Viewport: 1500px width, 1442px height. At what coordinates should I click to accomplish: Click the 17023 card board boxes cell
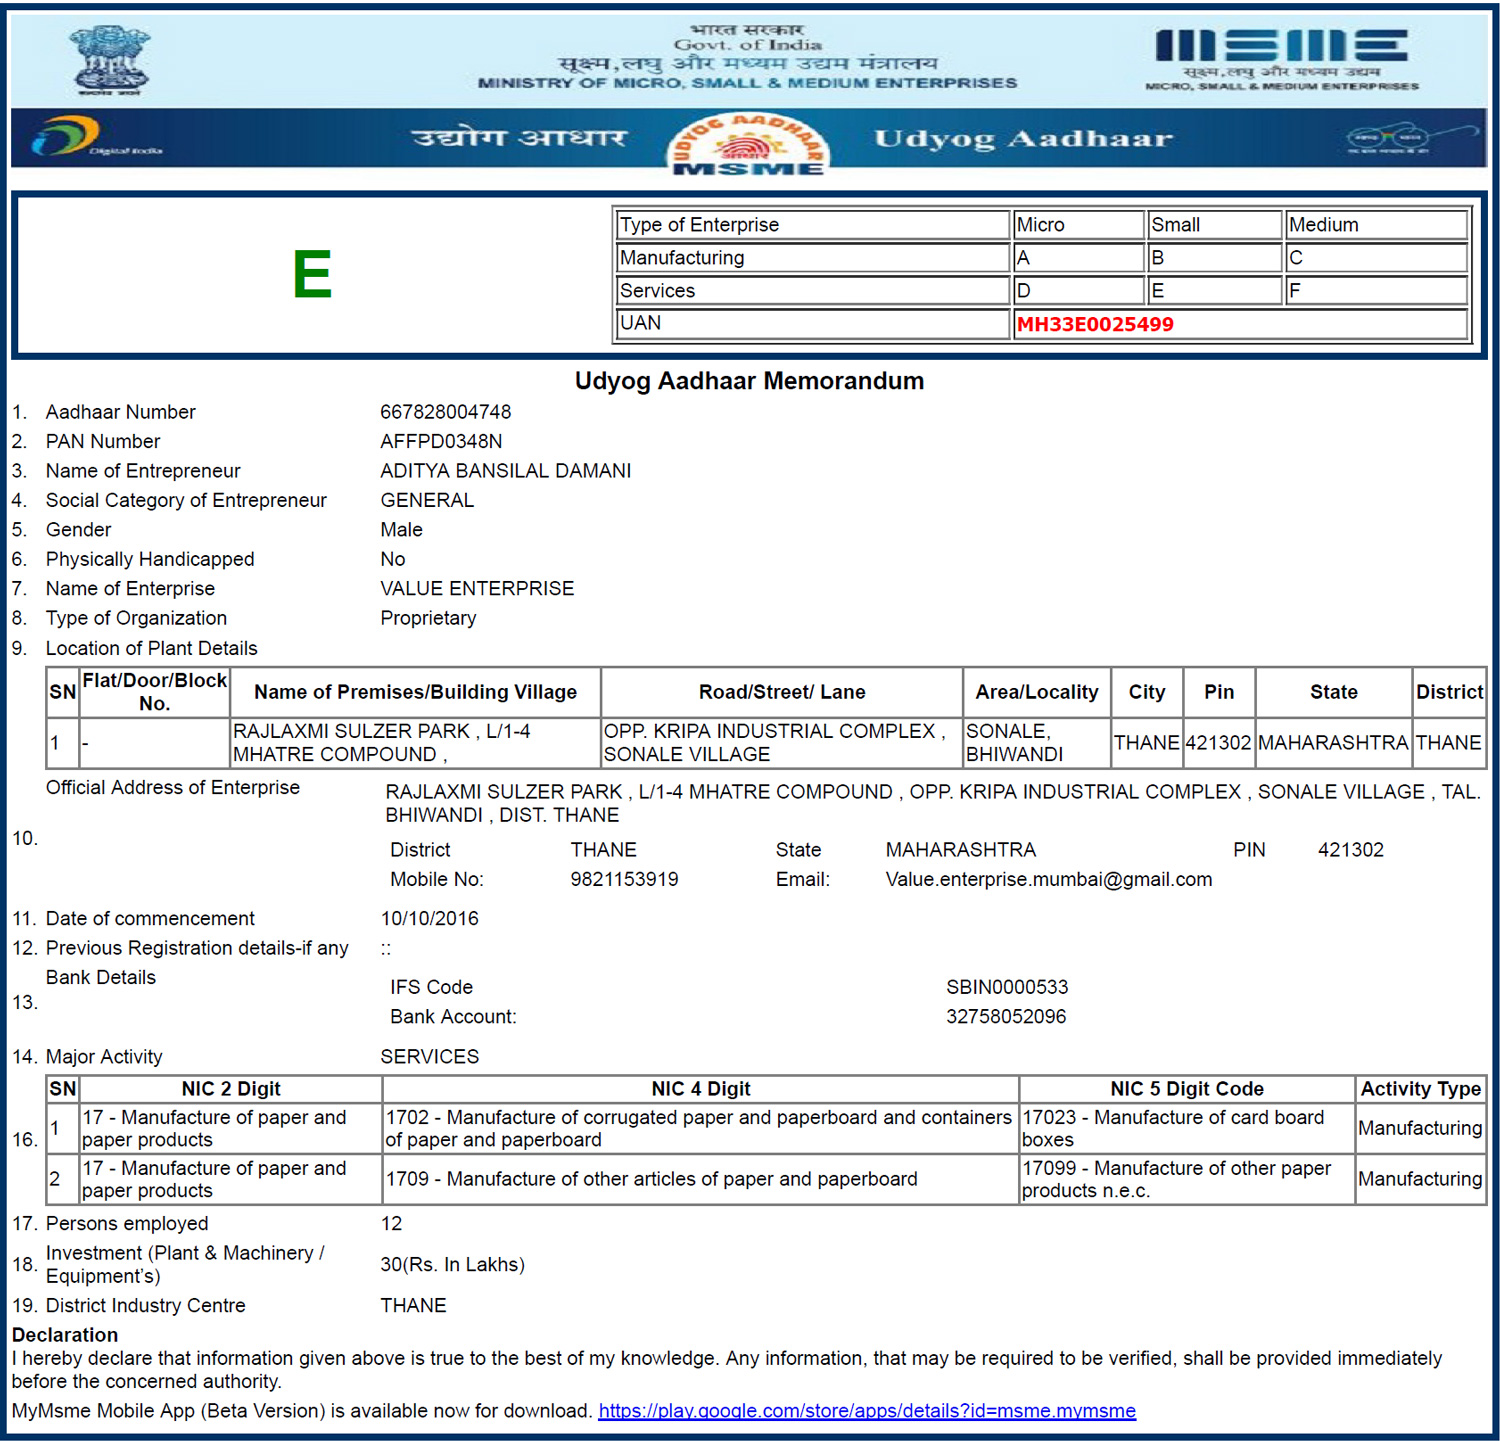tap(1186, 1129)
